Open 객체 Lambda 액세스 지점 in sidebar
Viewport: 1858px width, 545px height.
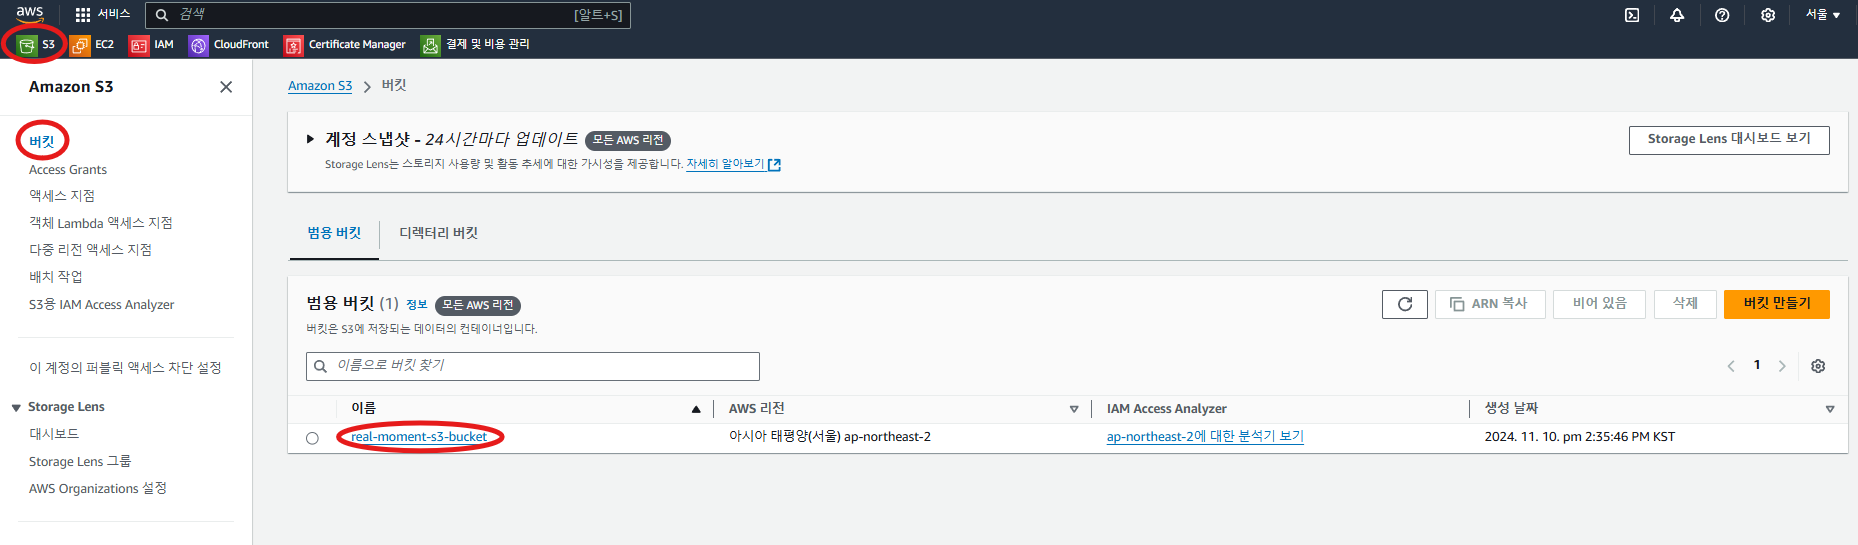pos(101,223)
